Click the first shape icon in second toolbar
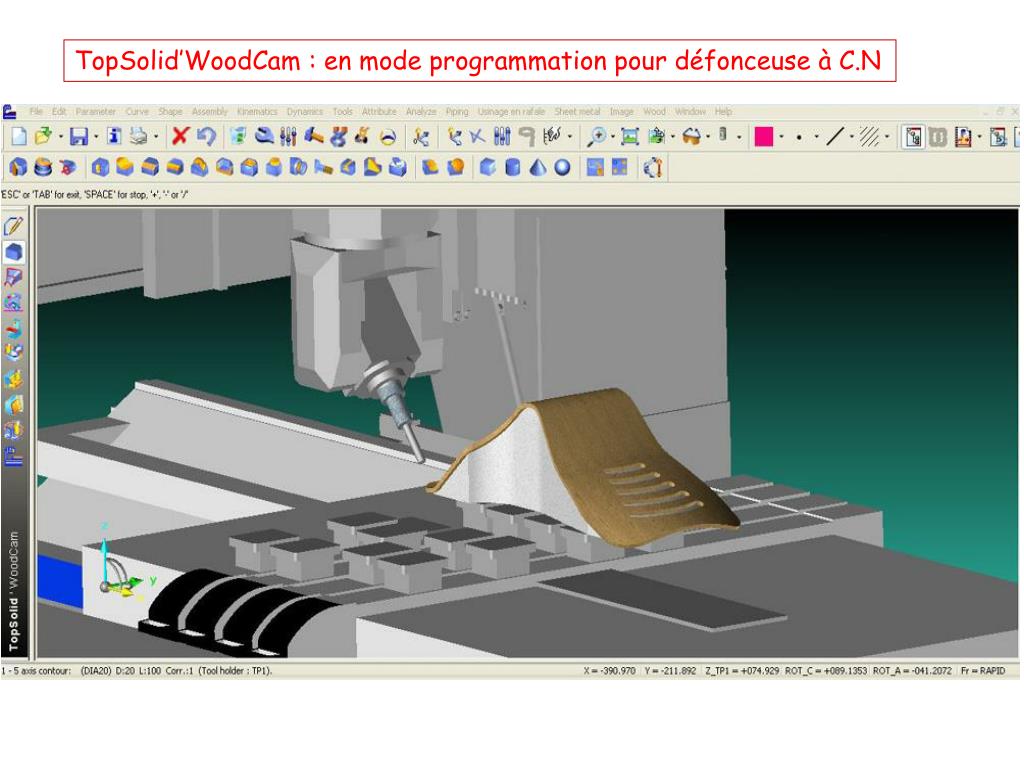 [x=18, y=168]
